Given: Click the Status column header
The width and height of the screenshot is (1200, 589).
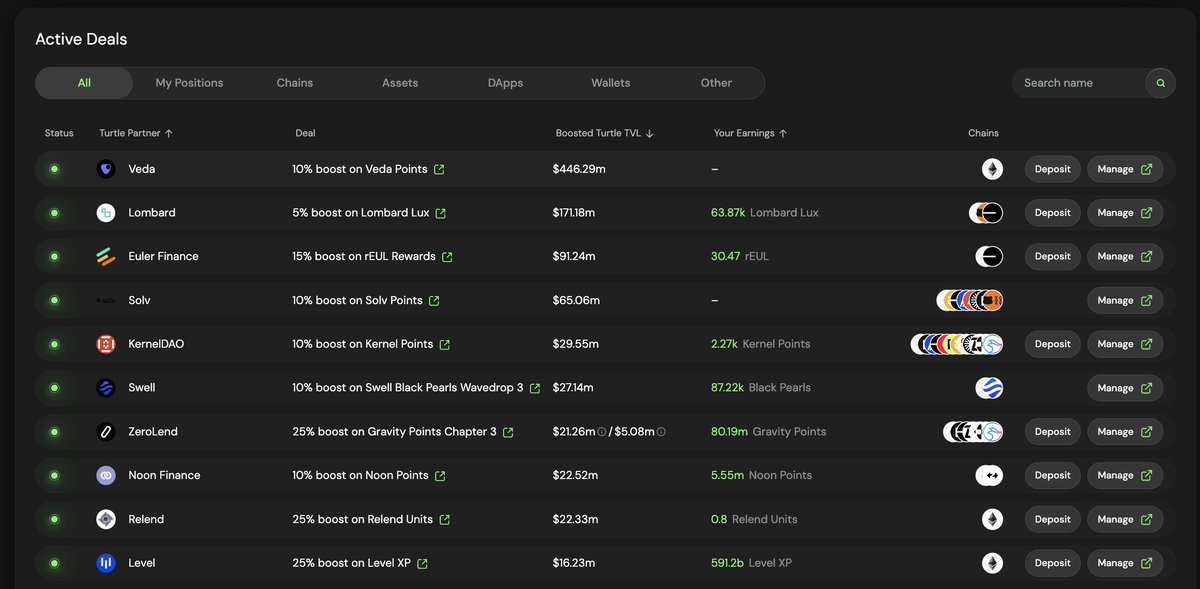Looking at the screenshot, I should [x=59, y=133].
